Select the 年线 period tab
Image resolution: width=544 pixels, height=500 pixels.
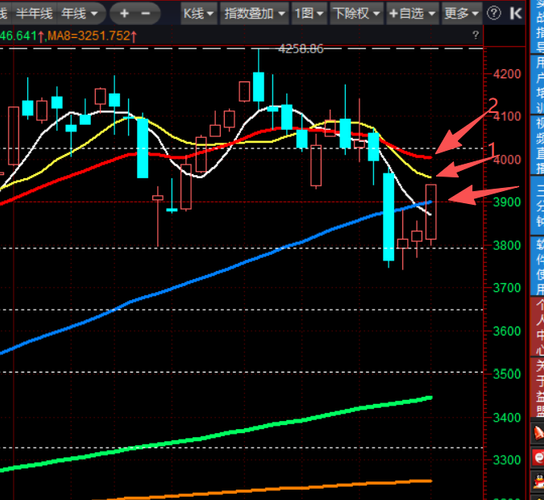coord(79,14)
